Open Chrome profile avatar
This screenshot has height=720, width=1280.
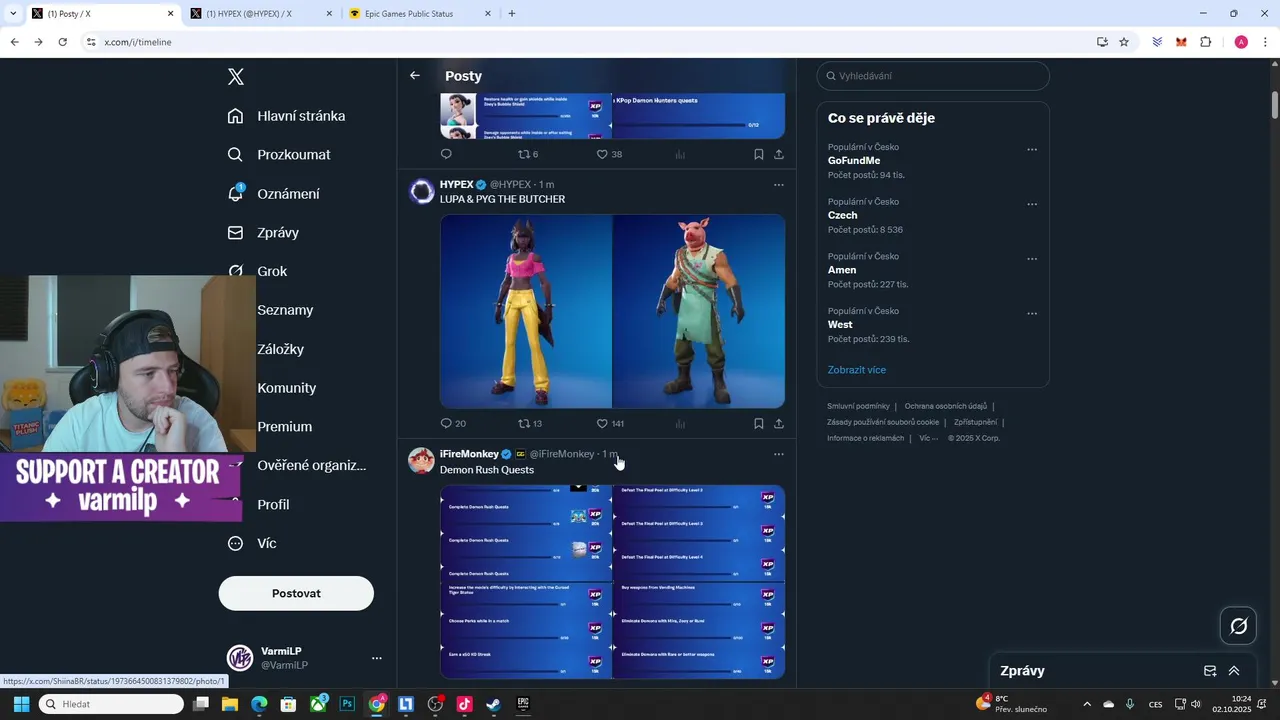pos(1241,42)
